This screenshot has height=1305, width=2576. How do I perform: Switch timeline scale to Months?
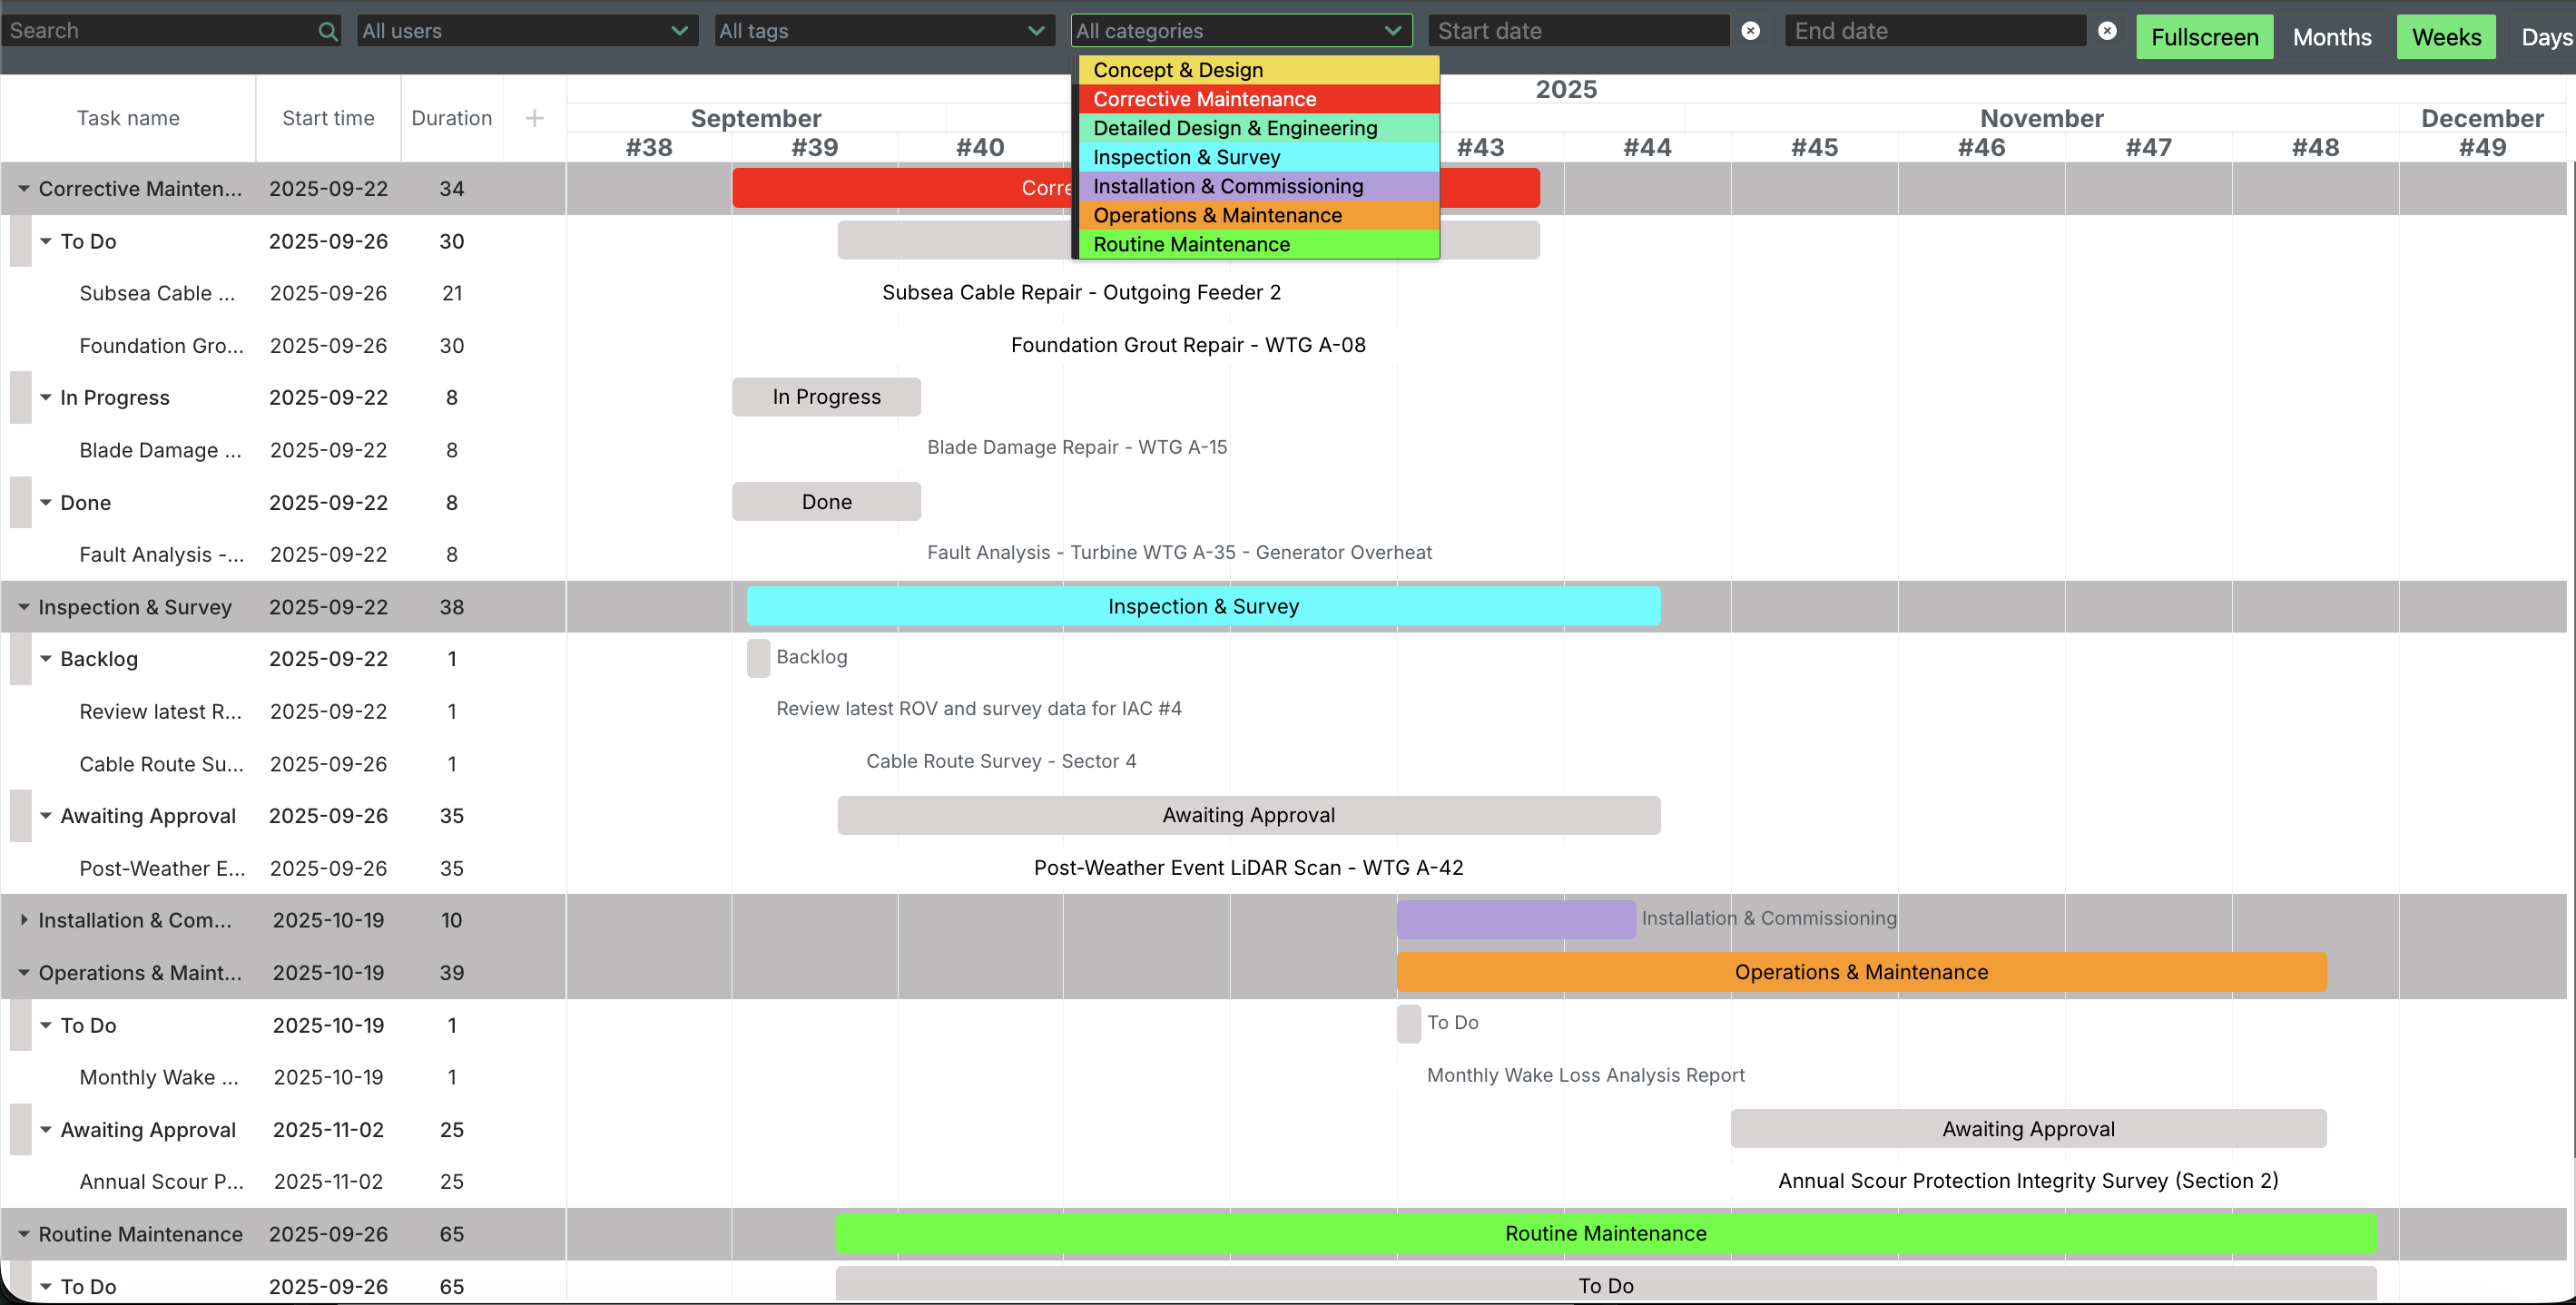point(2331,37)
